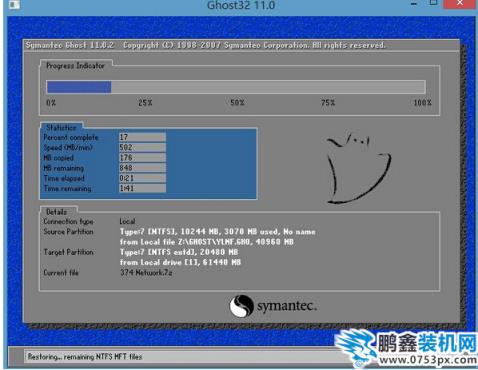Click the Percent complete value field

pos(142,137)
